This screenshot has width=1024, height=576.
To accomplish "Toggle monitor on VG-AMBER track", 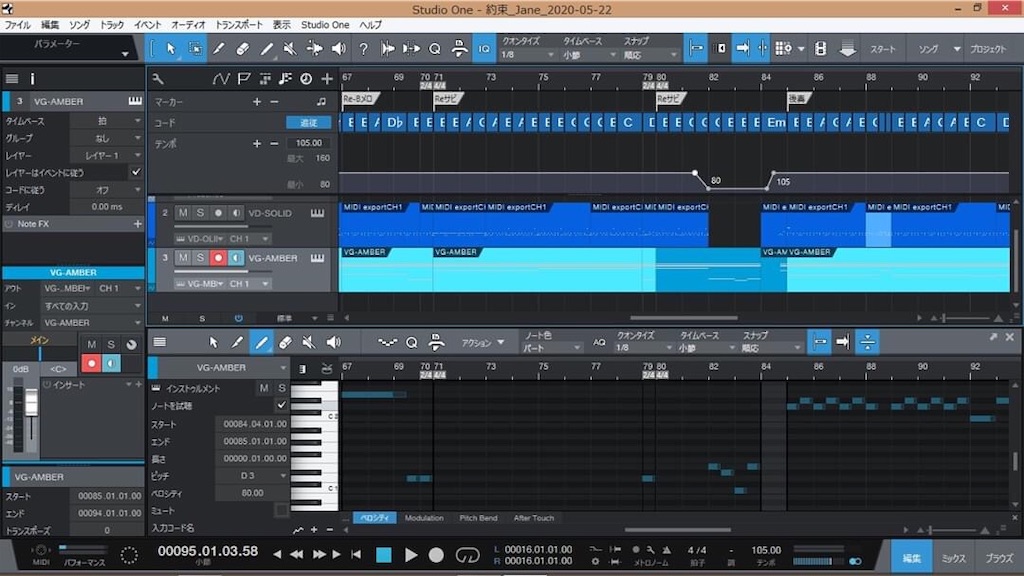I will pos(236,258).
